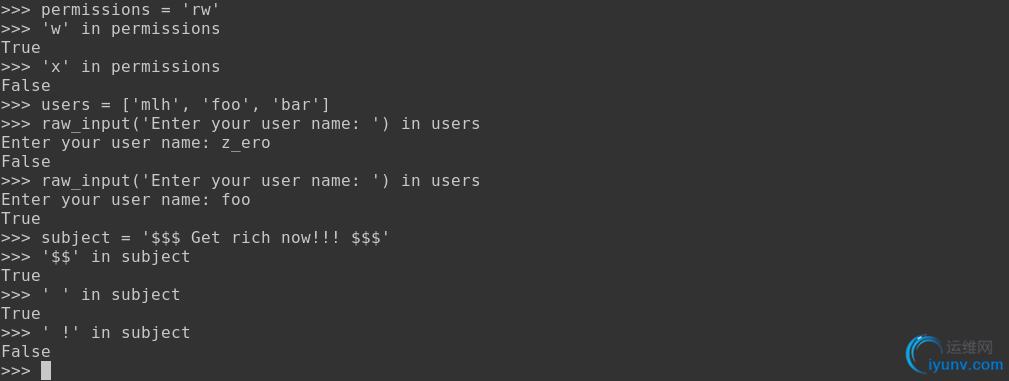The image size is (1009, 381).
Task: Click the line permissions = 'rw'
Action: coord(111,10)
